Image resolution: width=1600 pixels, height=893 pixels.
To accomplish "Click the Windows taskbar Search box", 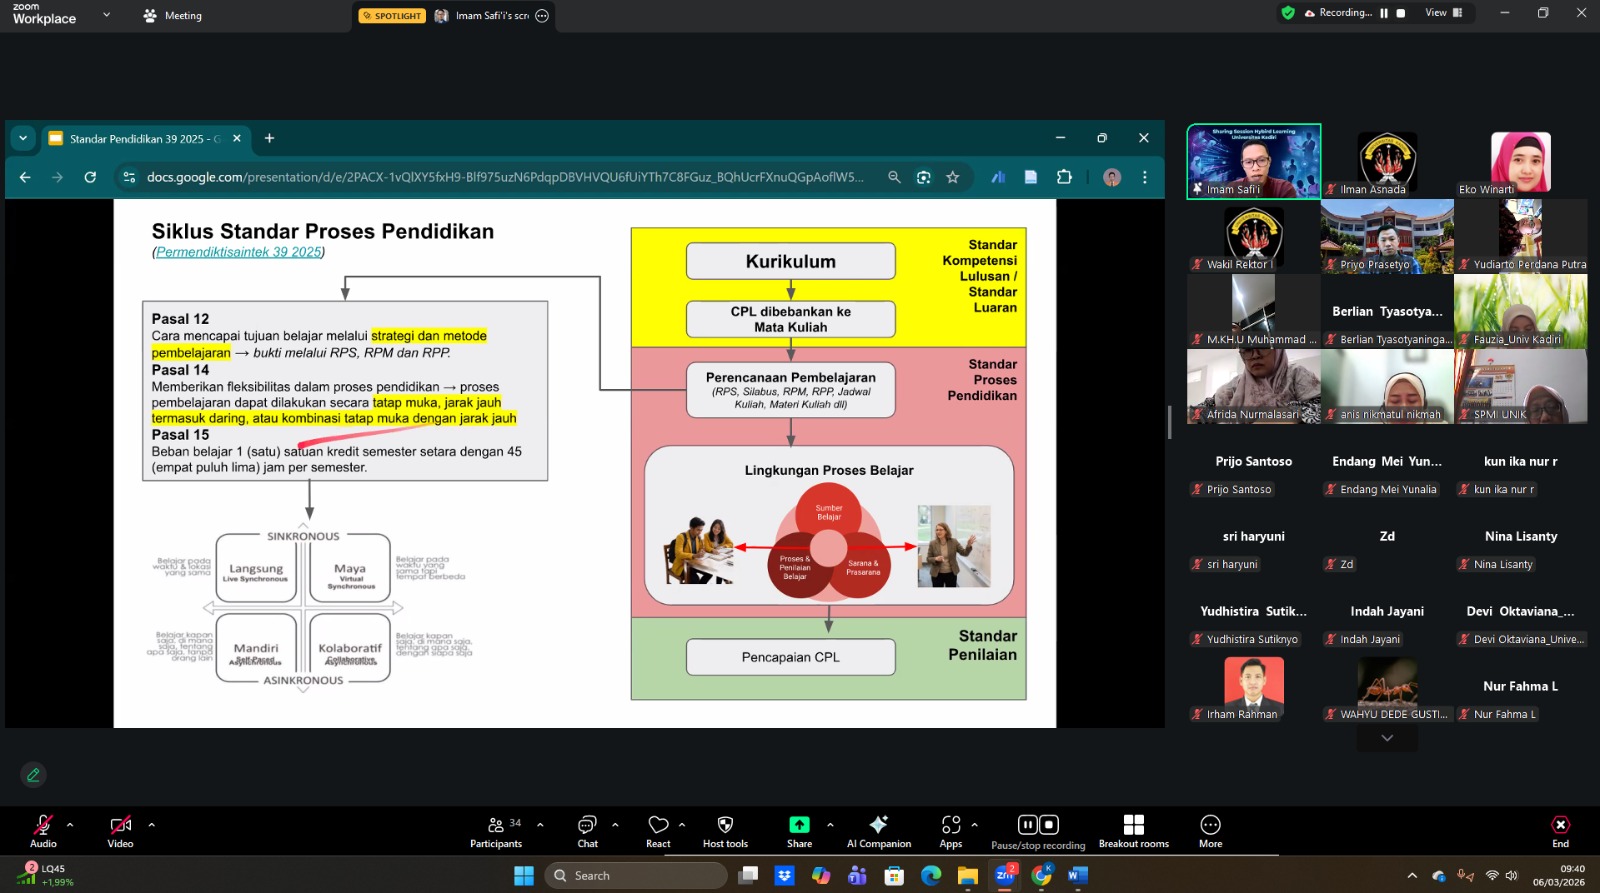I will pyautogui.click(x=637, y=876).
